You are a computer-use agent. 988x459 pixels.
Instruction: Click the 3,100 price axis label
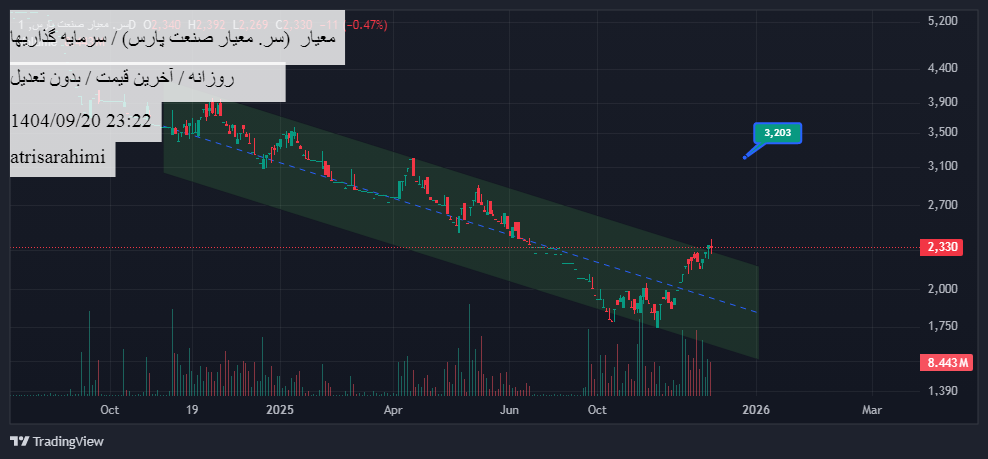pos(943,166)
